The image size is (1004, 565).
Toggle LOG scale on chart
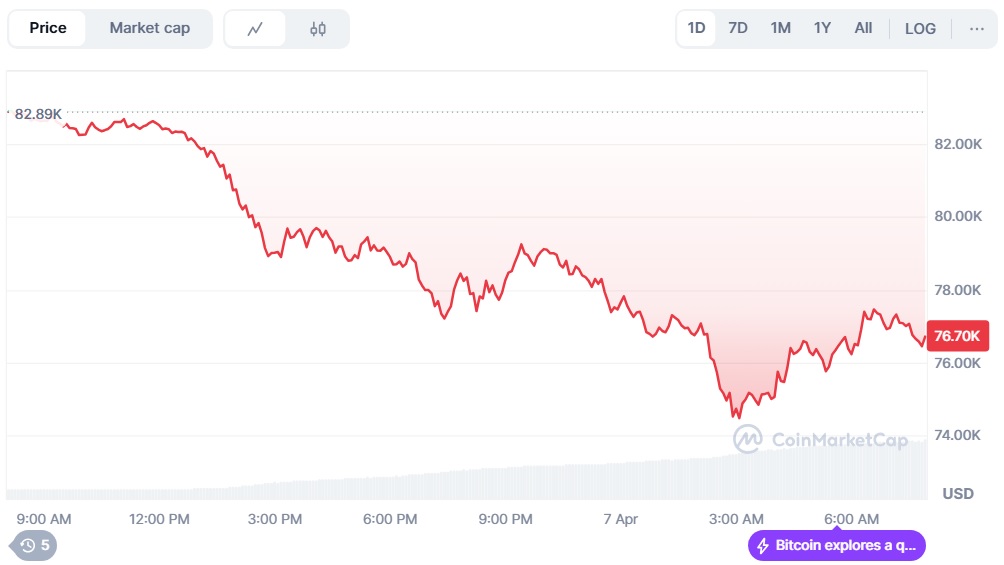(x=920, y=28)
